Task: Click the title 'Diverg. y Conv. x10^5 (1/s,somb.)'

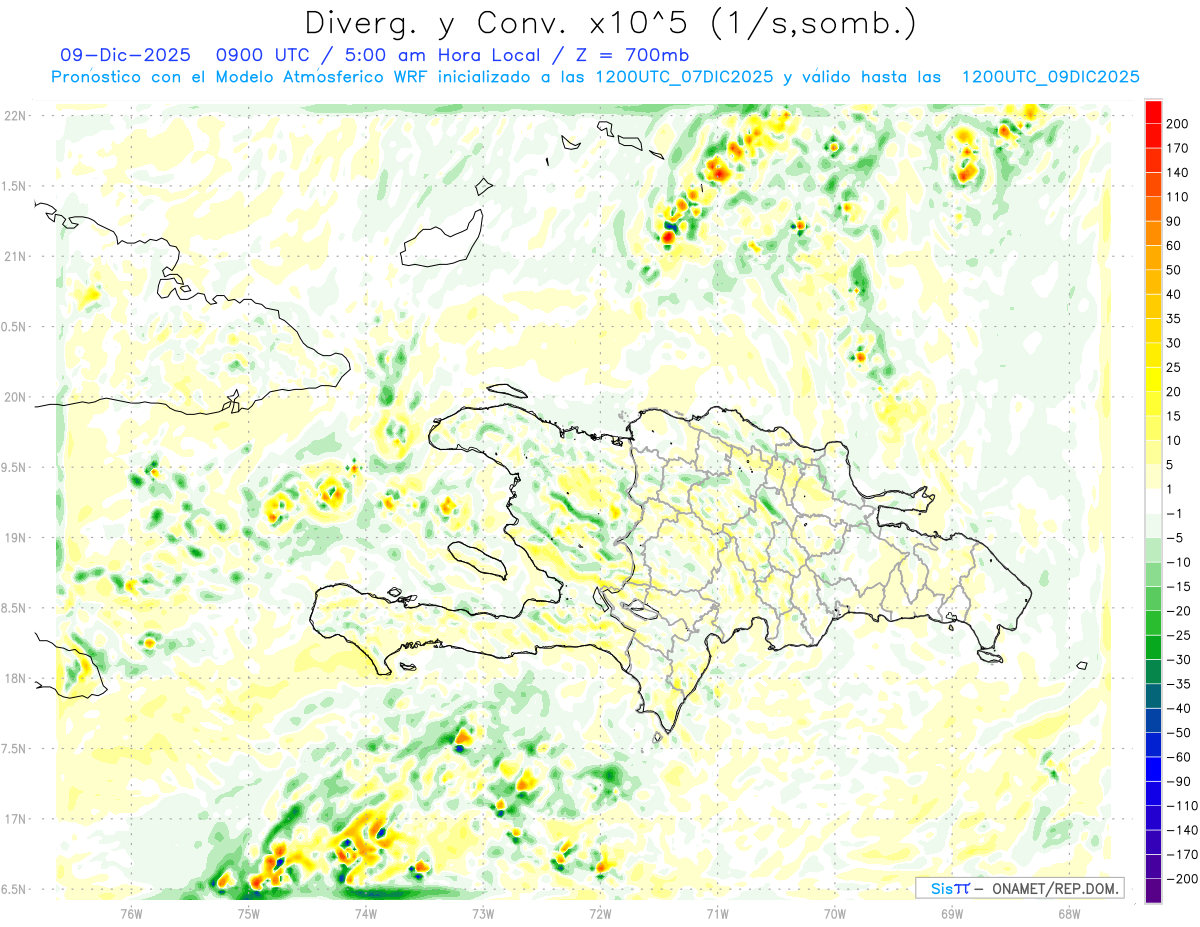Action: coord(611,22)
